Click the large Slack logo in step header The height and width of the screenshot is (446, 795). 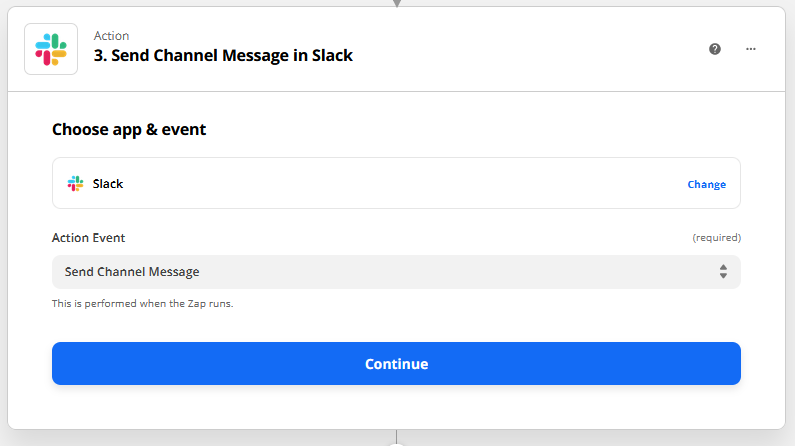51,49
